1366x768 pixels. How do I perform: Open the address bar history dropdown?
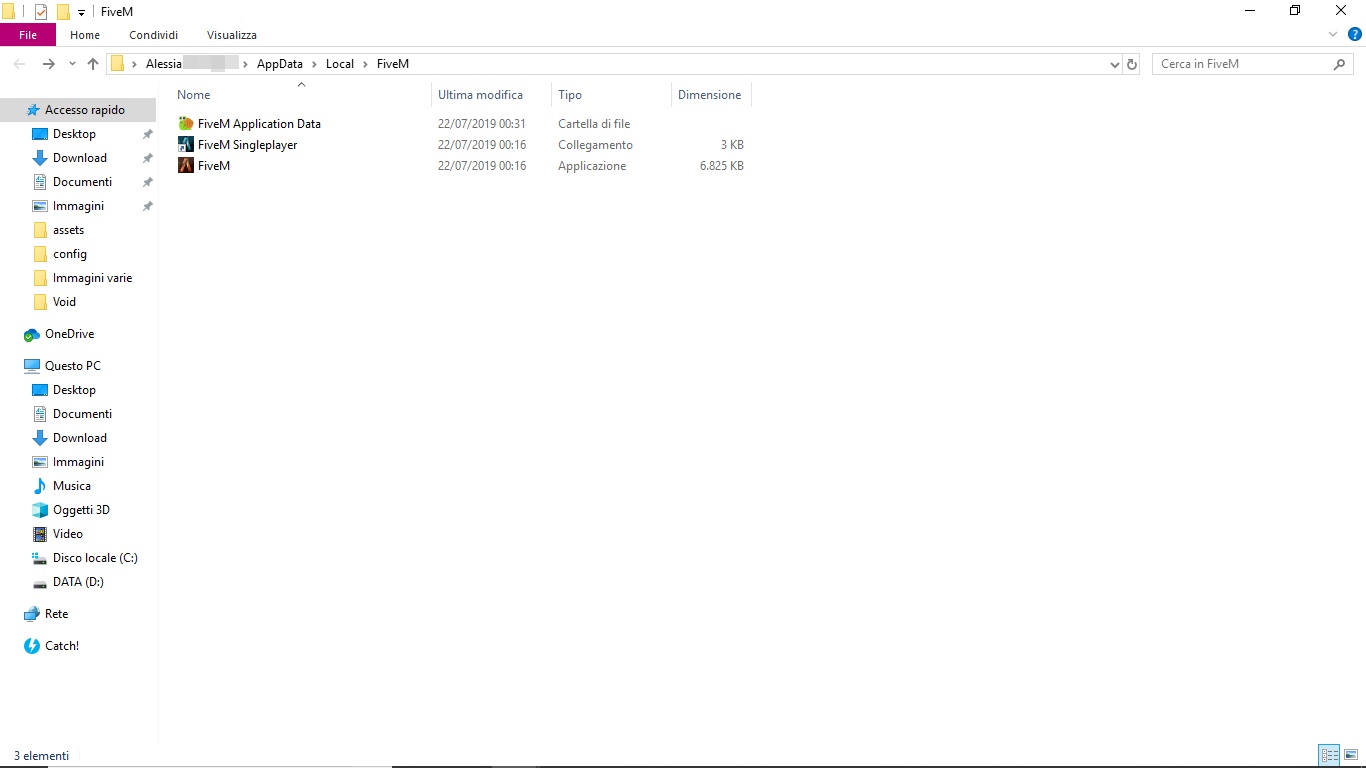(1115, 64)
